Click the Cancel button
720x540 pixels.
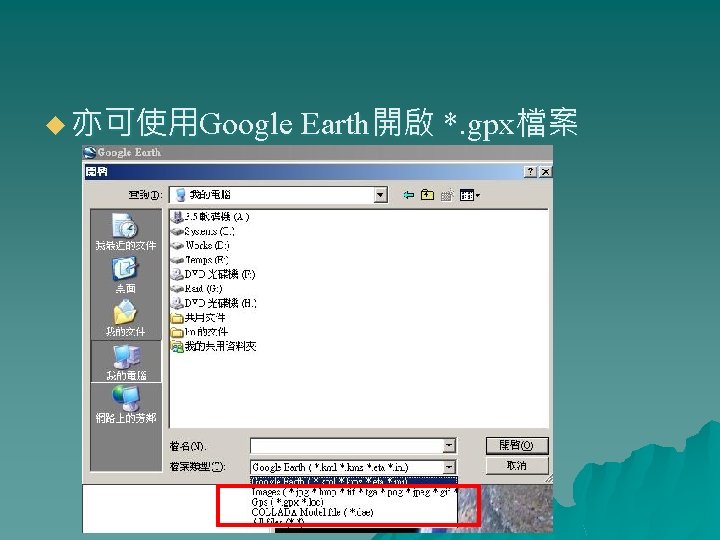(x=517, y=466)
